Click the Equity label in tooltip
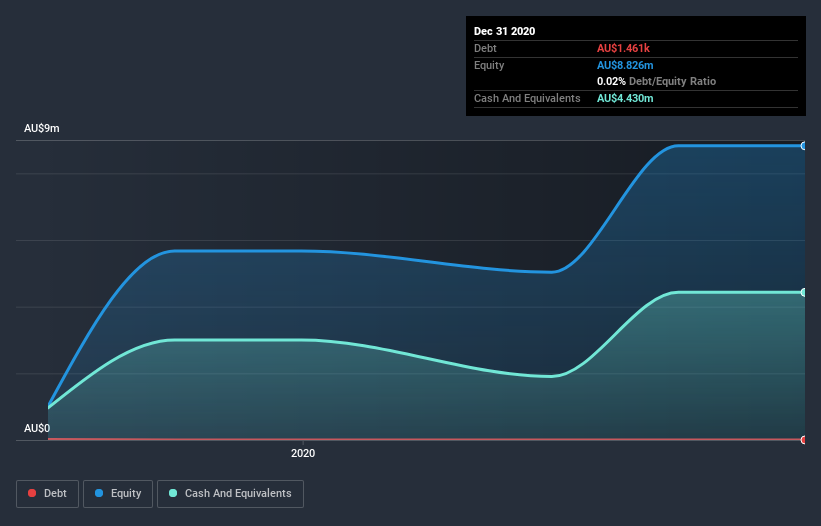 pyautogui.click(x=489, y=65)
